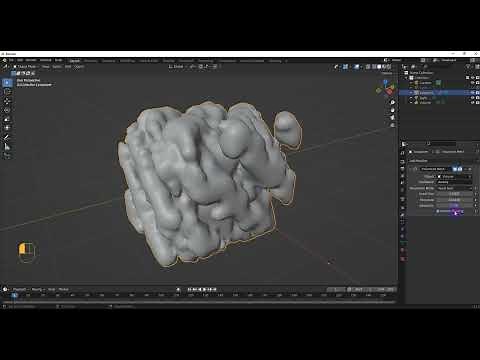Open the pivot point dropdown
Image resolution: width=480 pixels, height=360 pixels.
click(193, 67)
